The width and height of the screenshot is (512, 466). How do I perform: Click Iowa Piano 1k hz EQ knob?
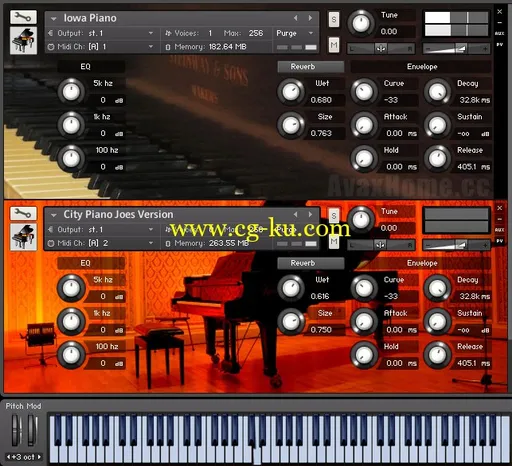click(71, 125)
